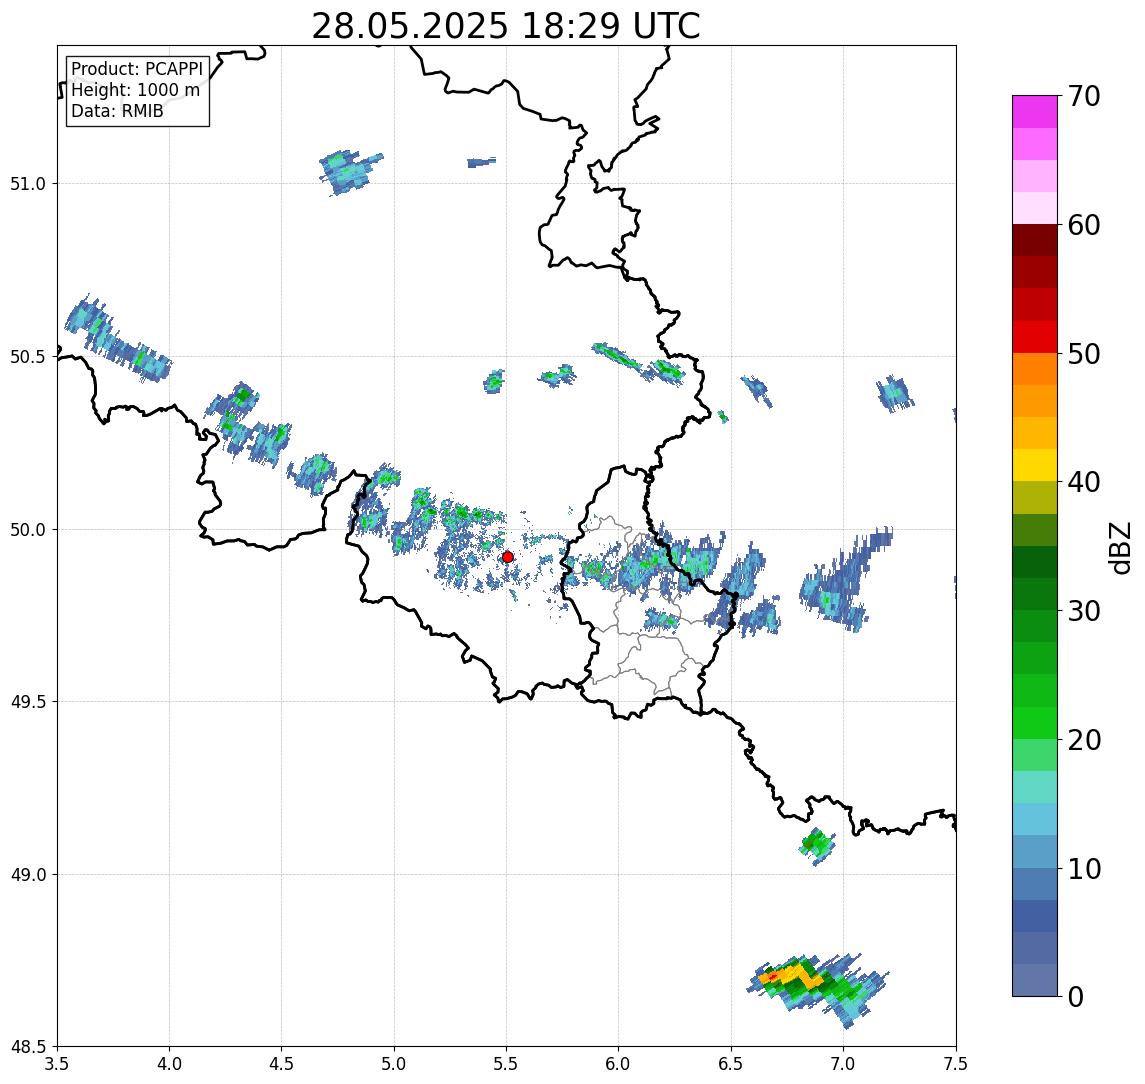Image resolution: width=1145 pixels, height=1084 pixels.
Task: Click the longitude label 4.0
Action: [x=169, y=1064]
